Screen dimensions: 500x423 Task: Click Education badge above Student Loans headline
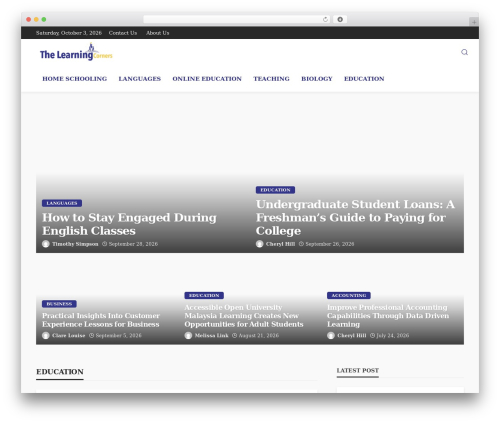pos(275,190)
